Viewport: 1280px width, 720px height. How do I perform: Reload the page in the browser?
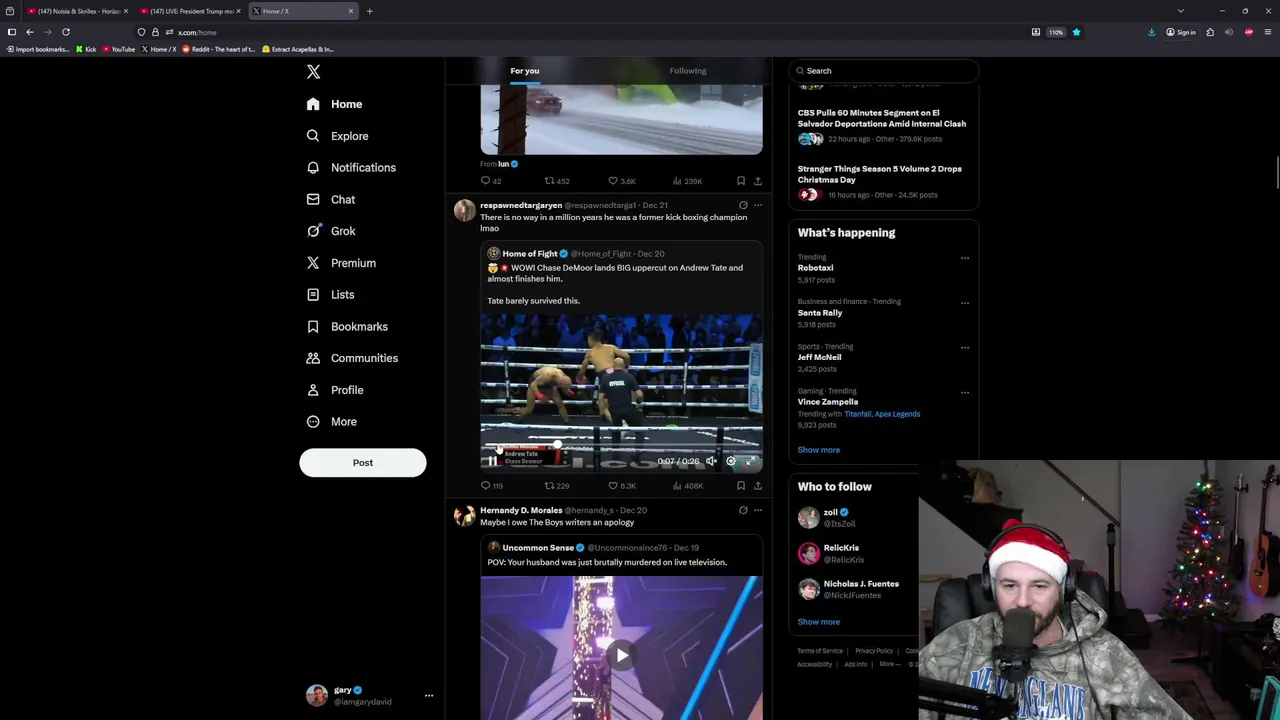[66, 32]
